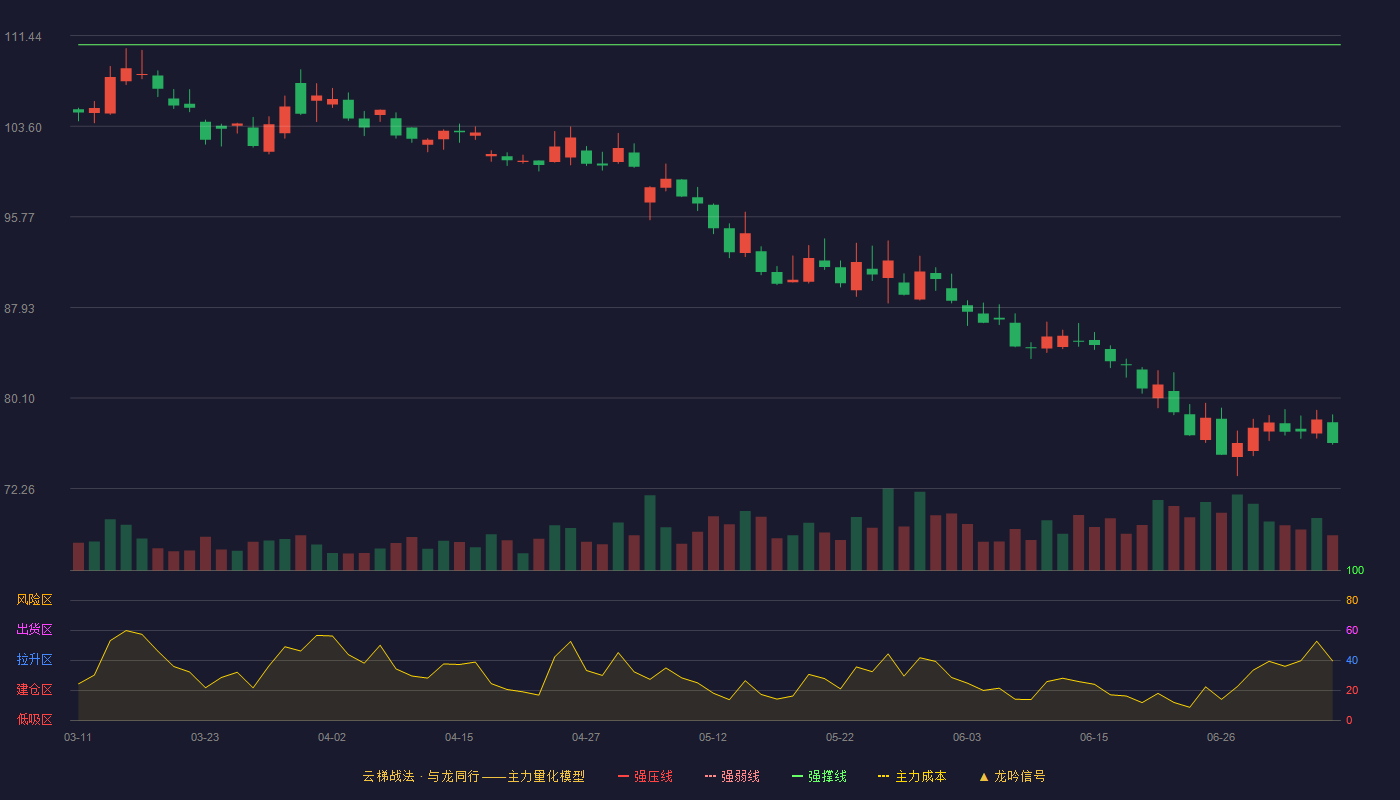This screenshot has height=800, width=1400.
Task: Toggle the 主力成本 legend text
Action: (x=921, y=776)
